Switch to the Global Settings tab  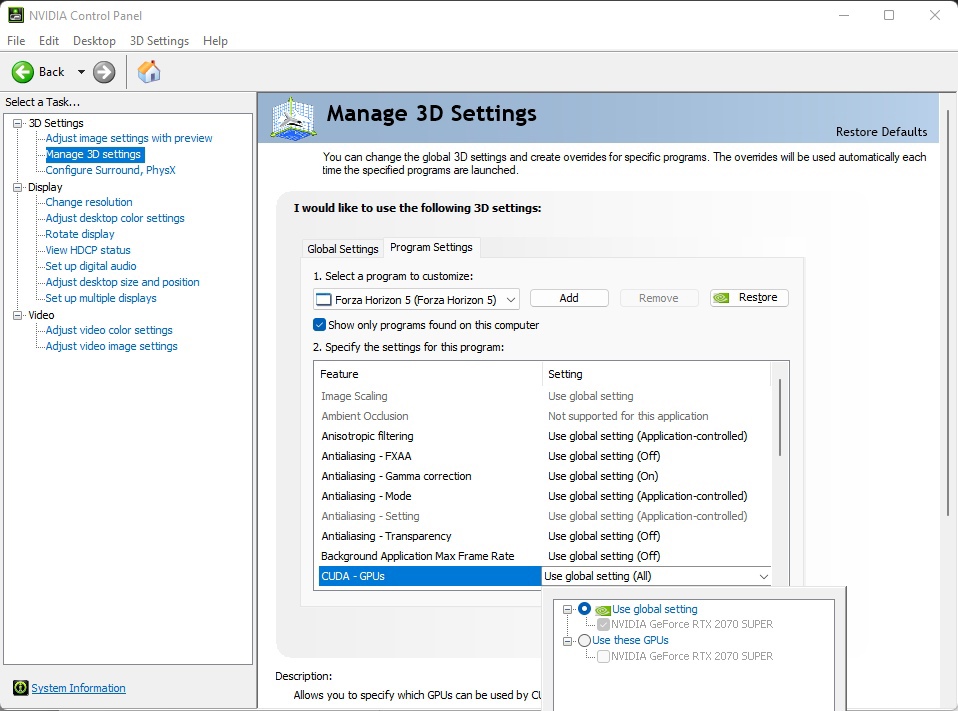(x=343, y=249)
